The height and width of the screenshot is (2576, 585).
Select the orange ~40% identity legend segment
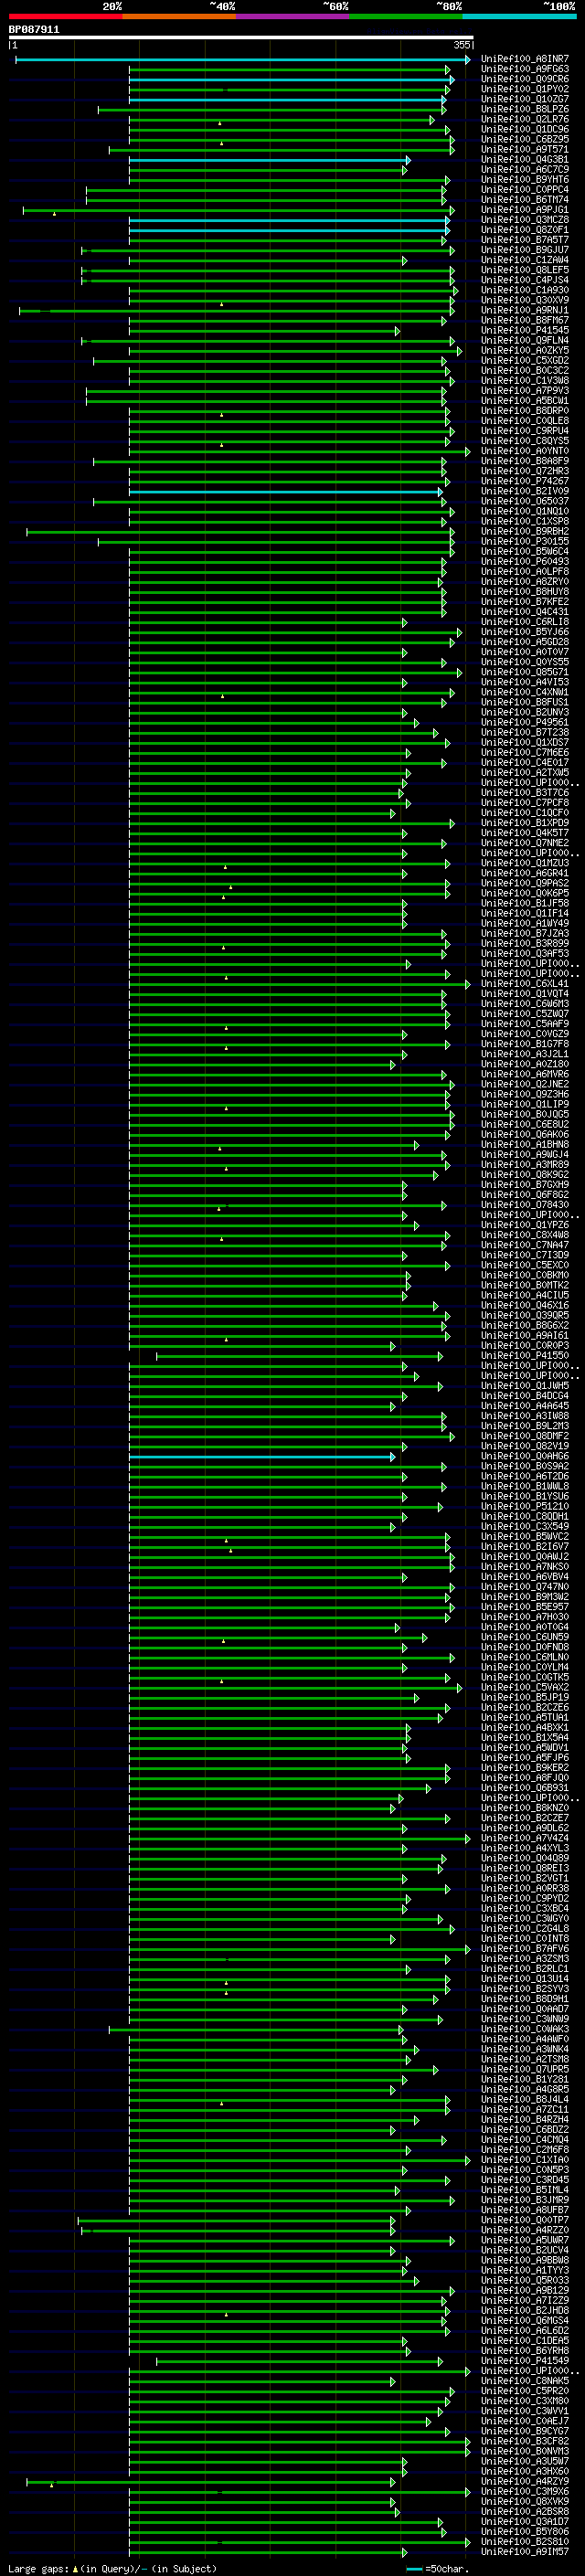tap(179, 16)
